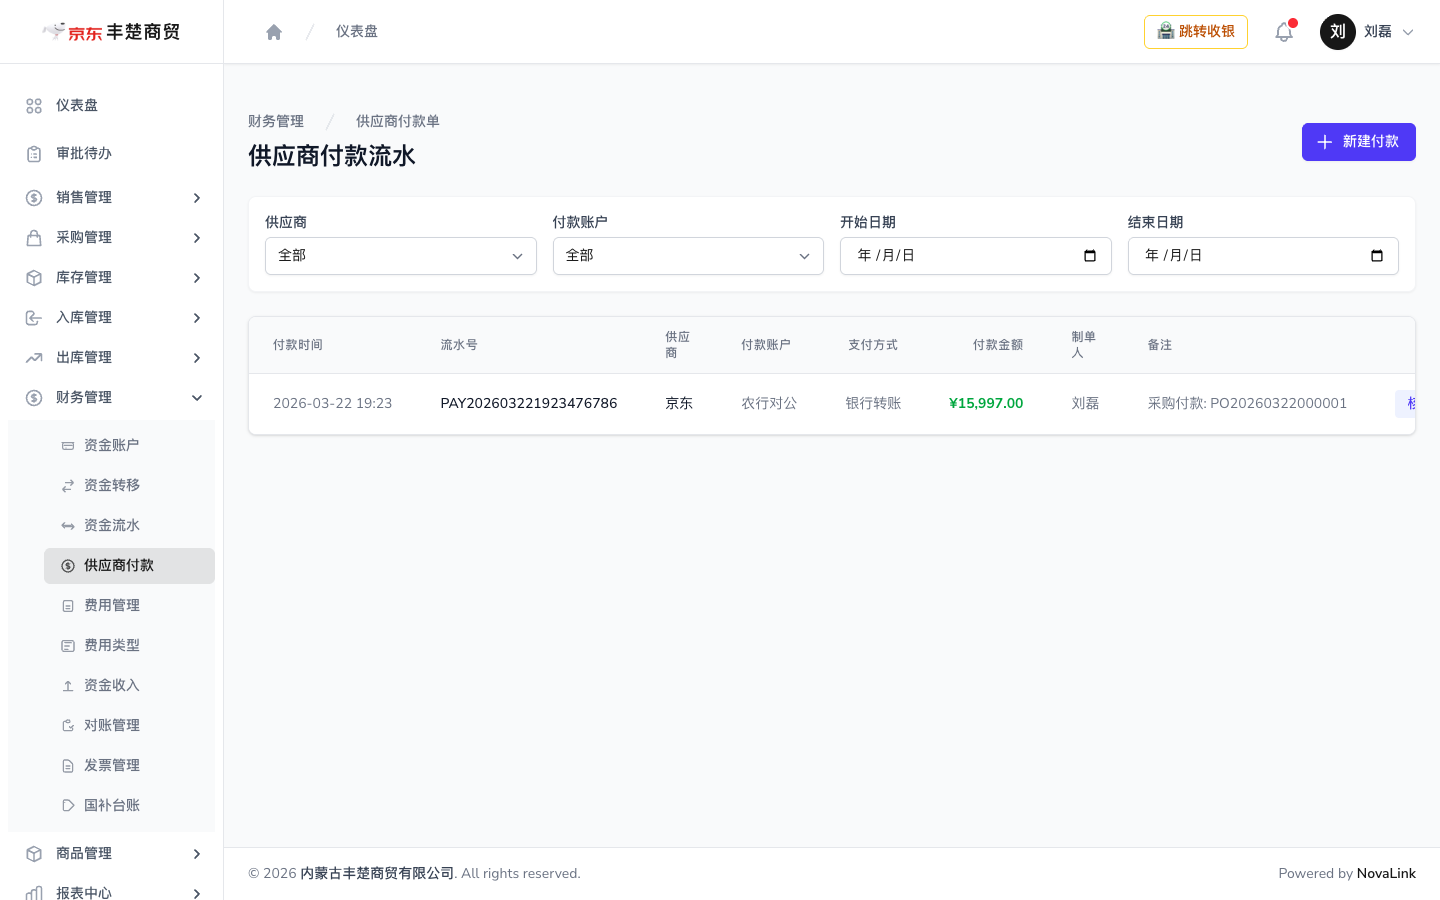The width and height of the screenshot is (1440, 900).
Task: Open the 开始日期 calendar picker icon
Action: 1090,256
